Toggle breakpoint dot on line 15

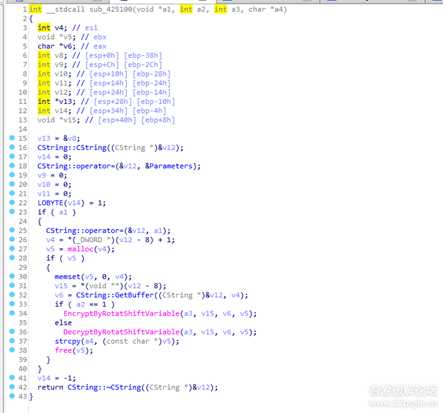pyautogui.click(x=12, y=138)
